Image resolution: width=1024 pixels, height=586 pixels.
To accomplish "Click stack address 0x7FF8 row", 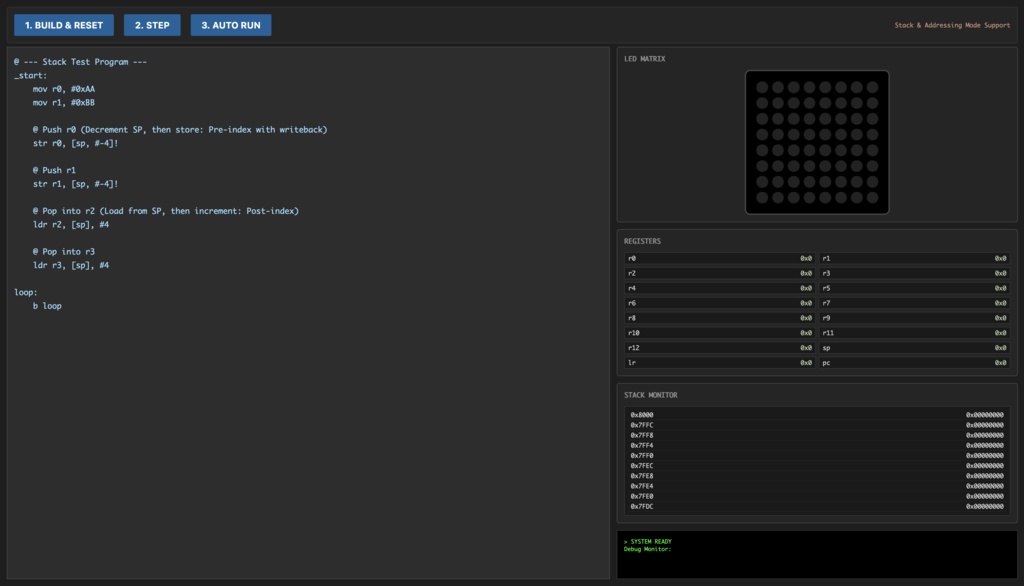I will [x=817, y=435].
